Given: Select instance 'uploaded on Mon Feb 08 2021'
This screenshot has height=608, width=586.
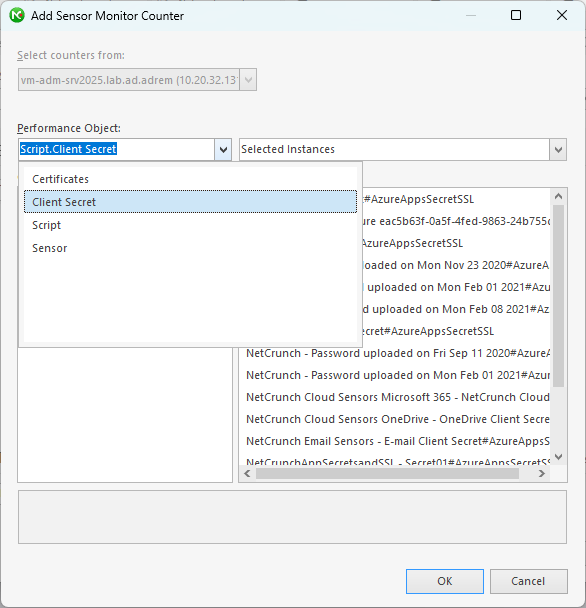Looking at the screenshot, I should coord(456,309).
